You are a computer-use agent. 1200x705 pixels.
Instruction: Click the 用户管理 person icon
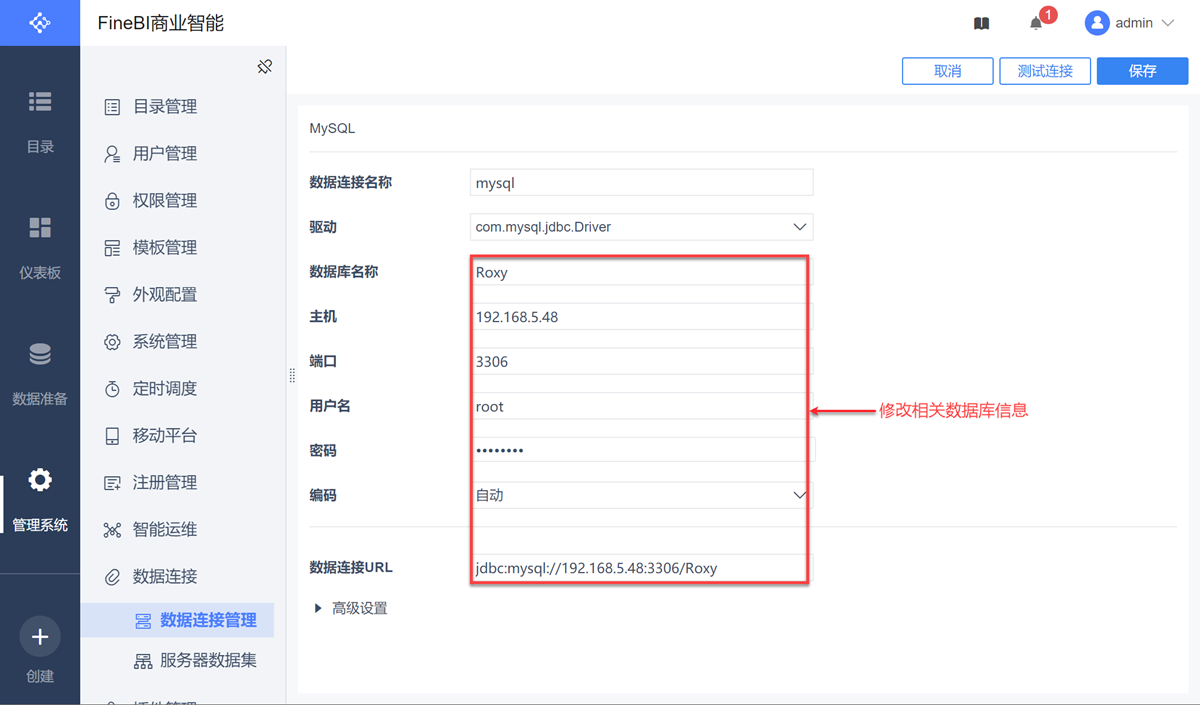112,154
